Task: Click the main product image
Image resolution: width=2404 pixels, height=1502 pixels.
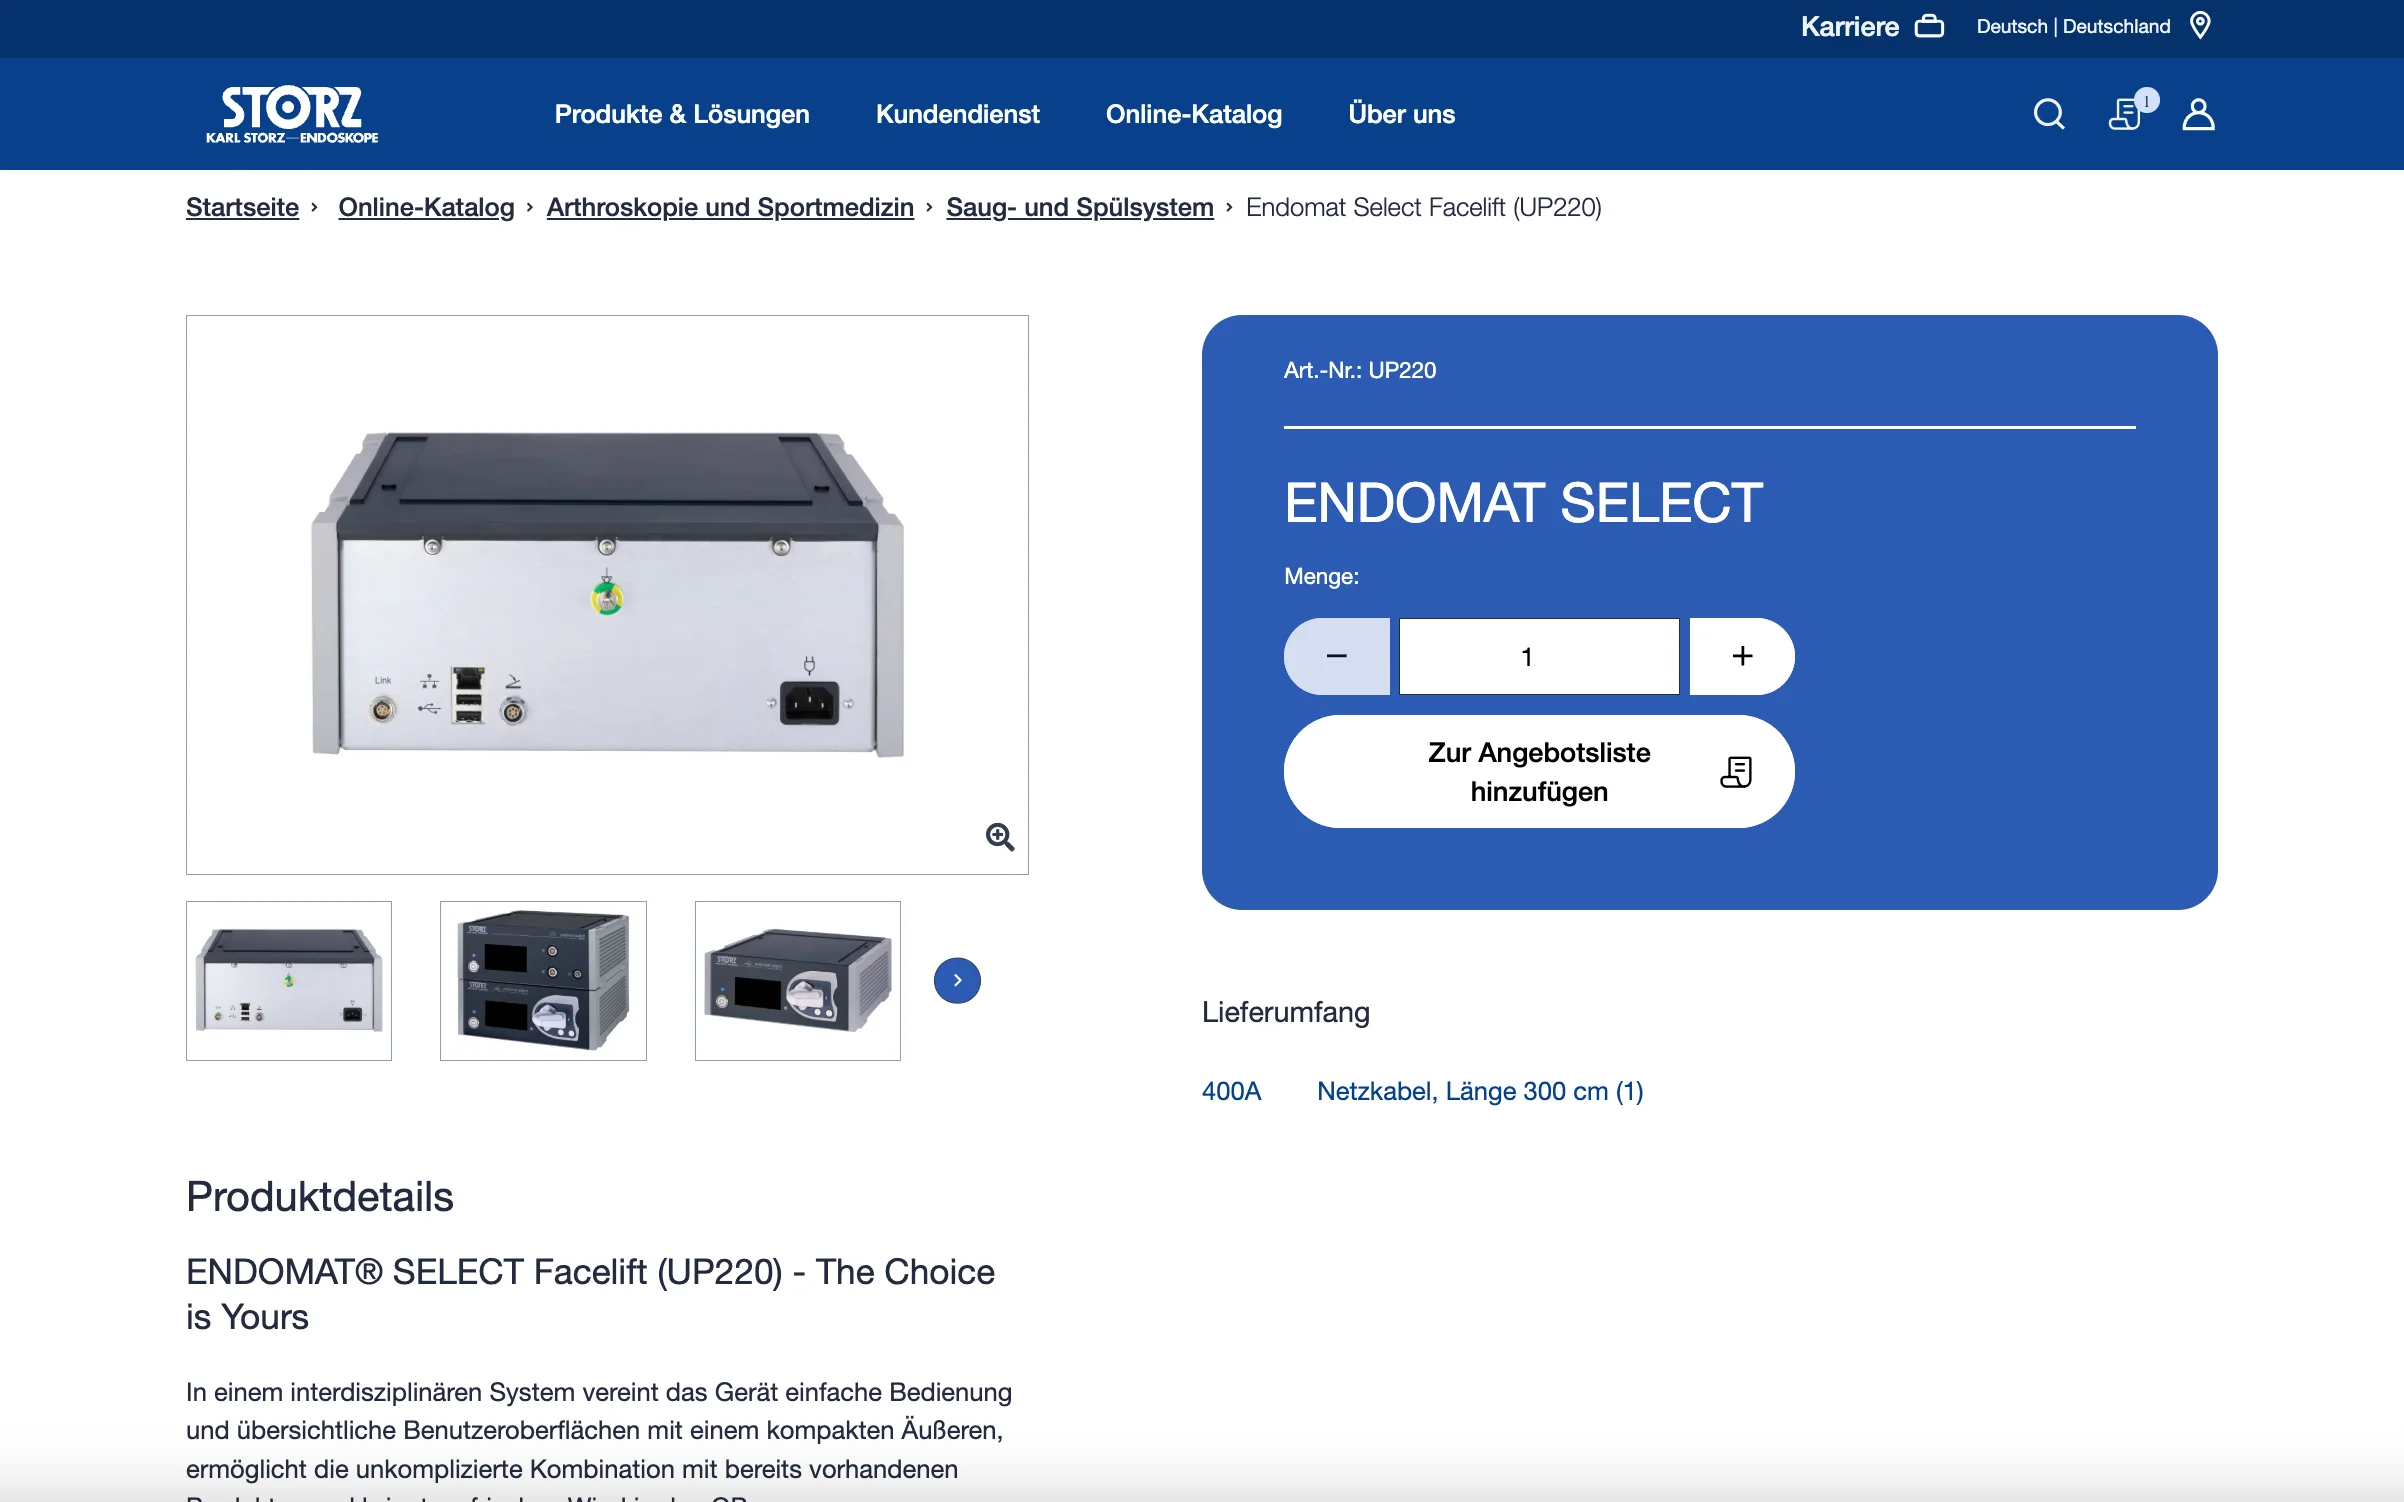Action: coord(607,594)
